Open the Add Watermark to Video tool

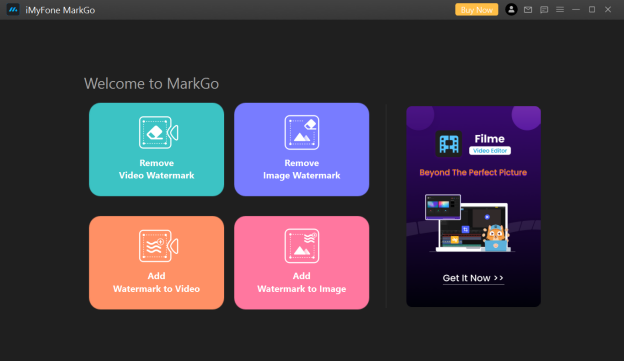point(156,263)
